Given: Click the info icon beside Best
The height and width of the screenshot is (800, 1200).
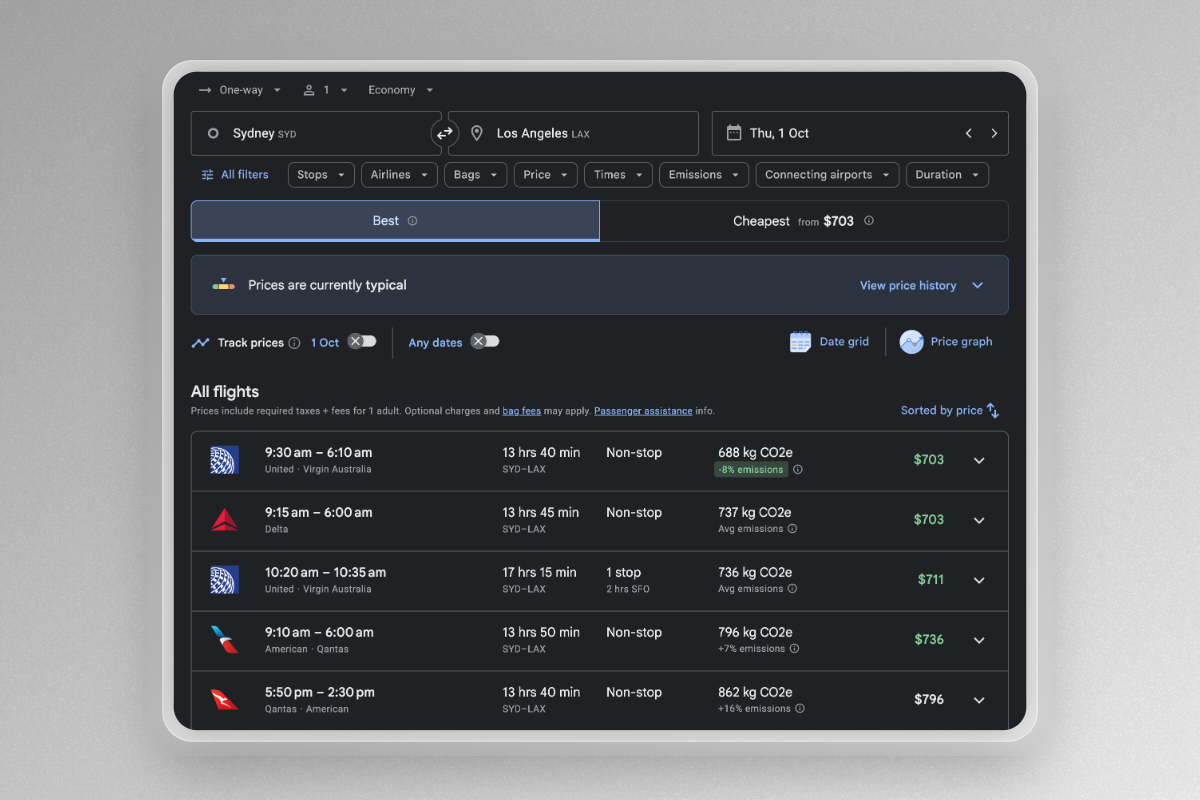Looking at the screenshot, I should click(x=412, y=221).
